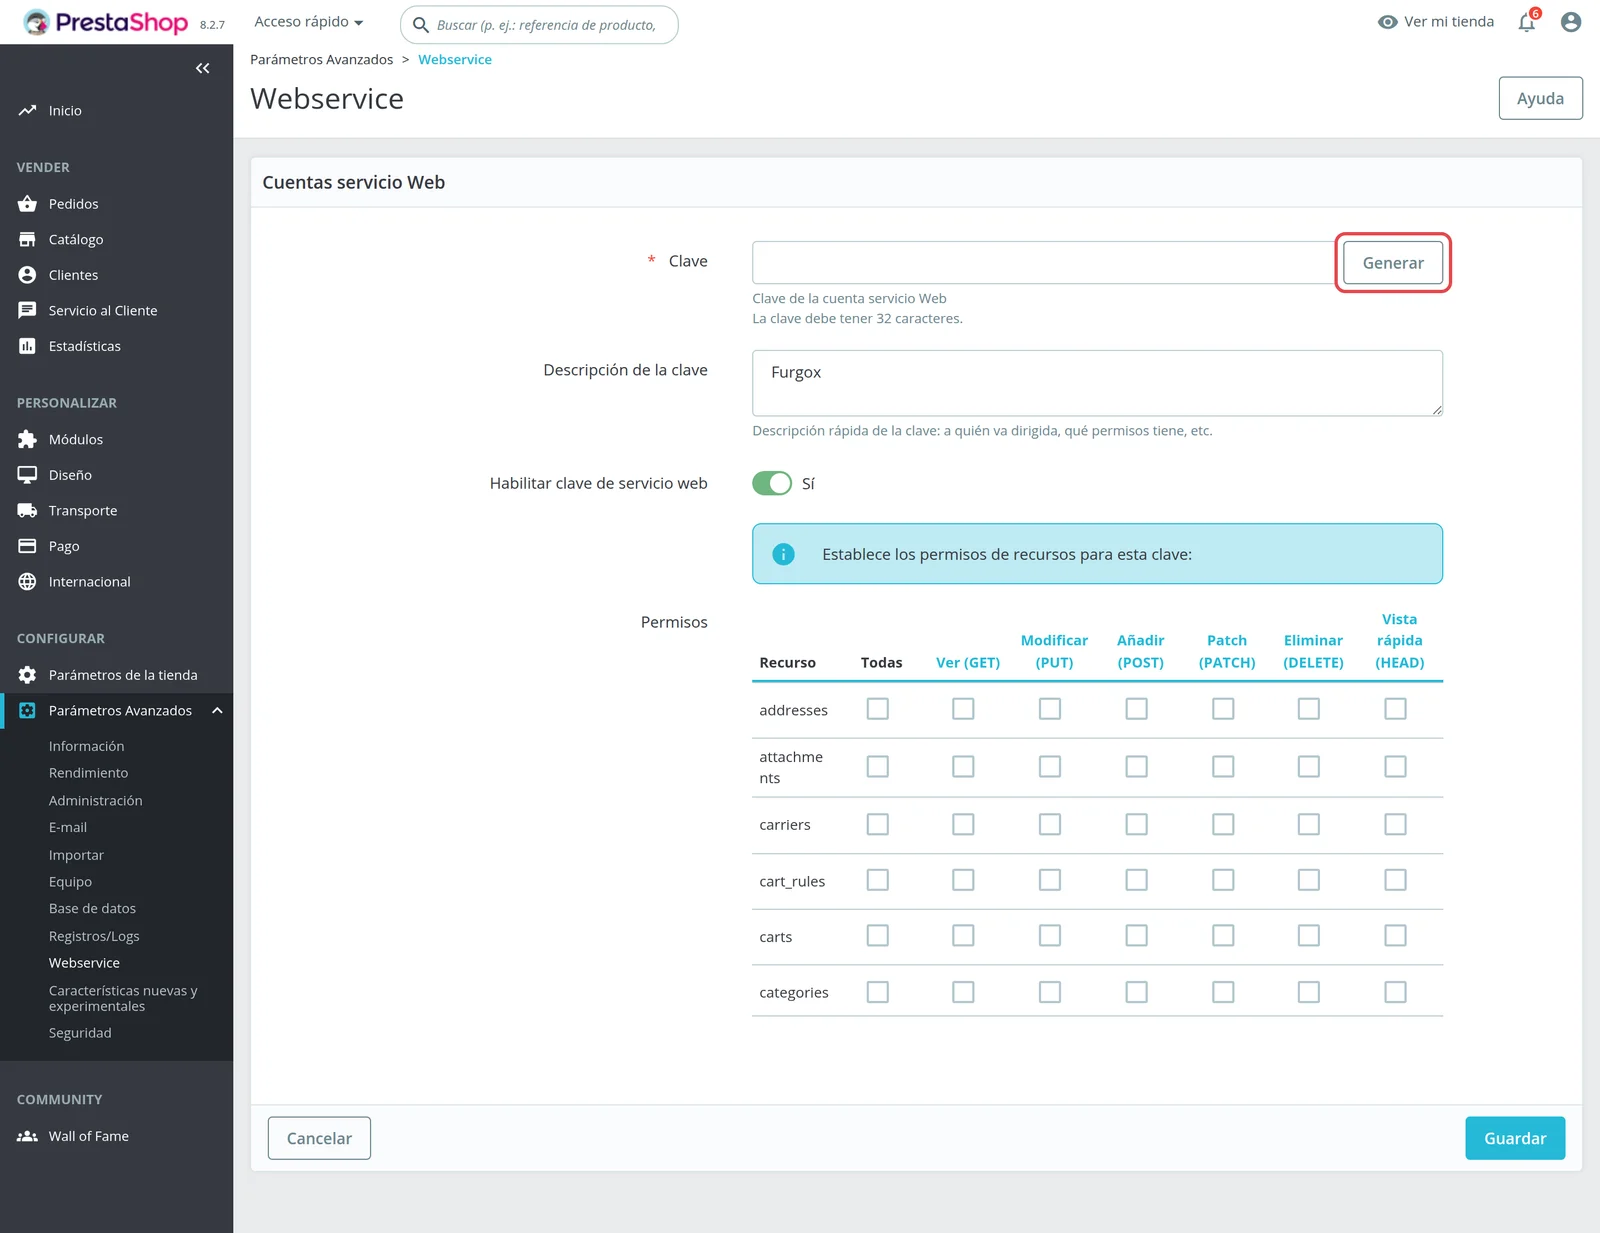Screen dimensions: 1600x1233
Task: Click Ver mi tienda link
Action: (1448, 22)
